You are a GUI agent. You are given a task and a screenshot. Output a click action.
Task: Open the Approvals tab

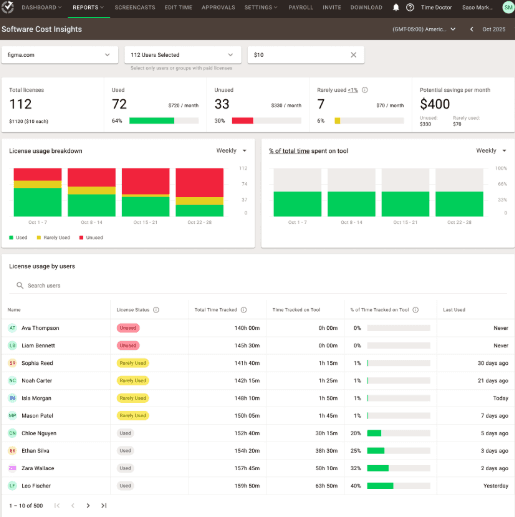coord(218,7)
